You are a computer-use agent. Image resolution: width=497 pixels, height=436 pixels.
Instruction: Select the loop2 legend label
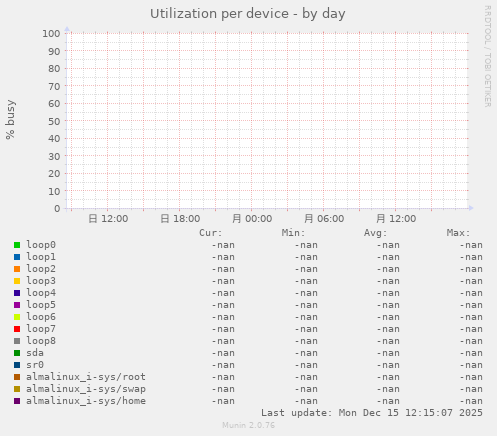pyautogui.click(x=41, y=269)
